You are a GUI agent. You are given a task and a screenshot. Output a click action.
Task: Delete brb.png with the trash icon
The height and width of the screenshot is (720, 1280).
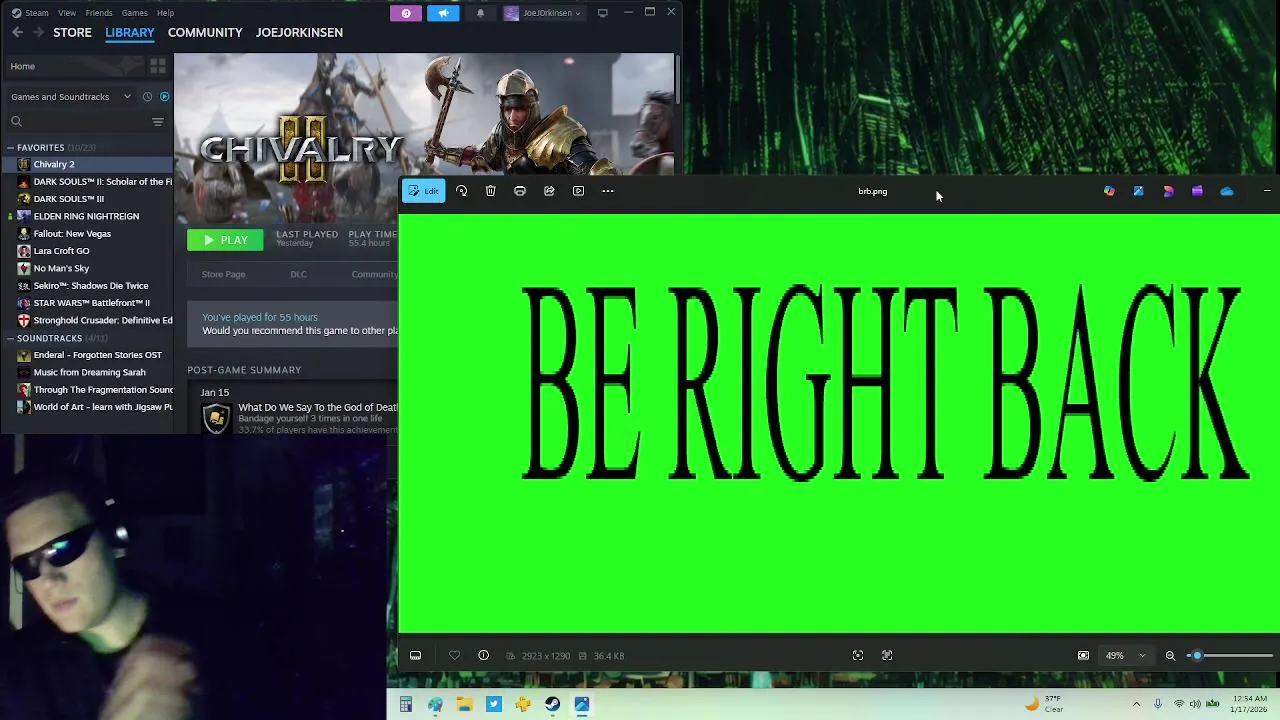coord(490,191)
